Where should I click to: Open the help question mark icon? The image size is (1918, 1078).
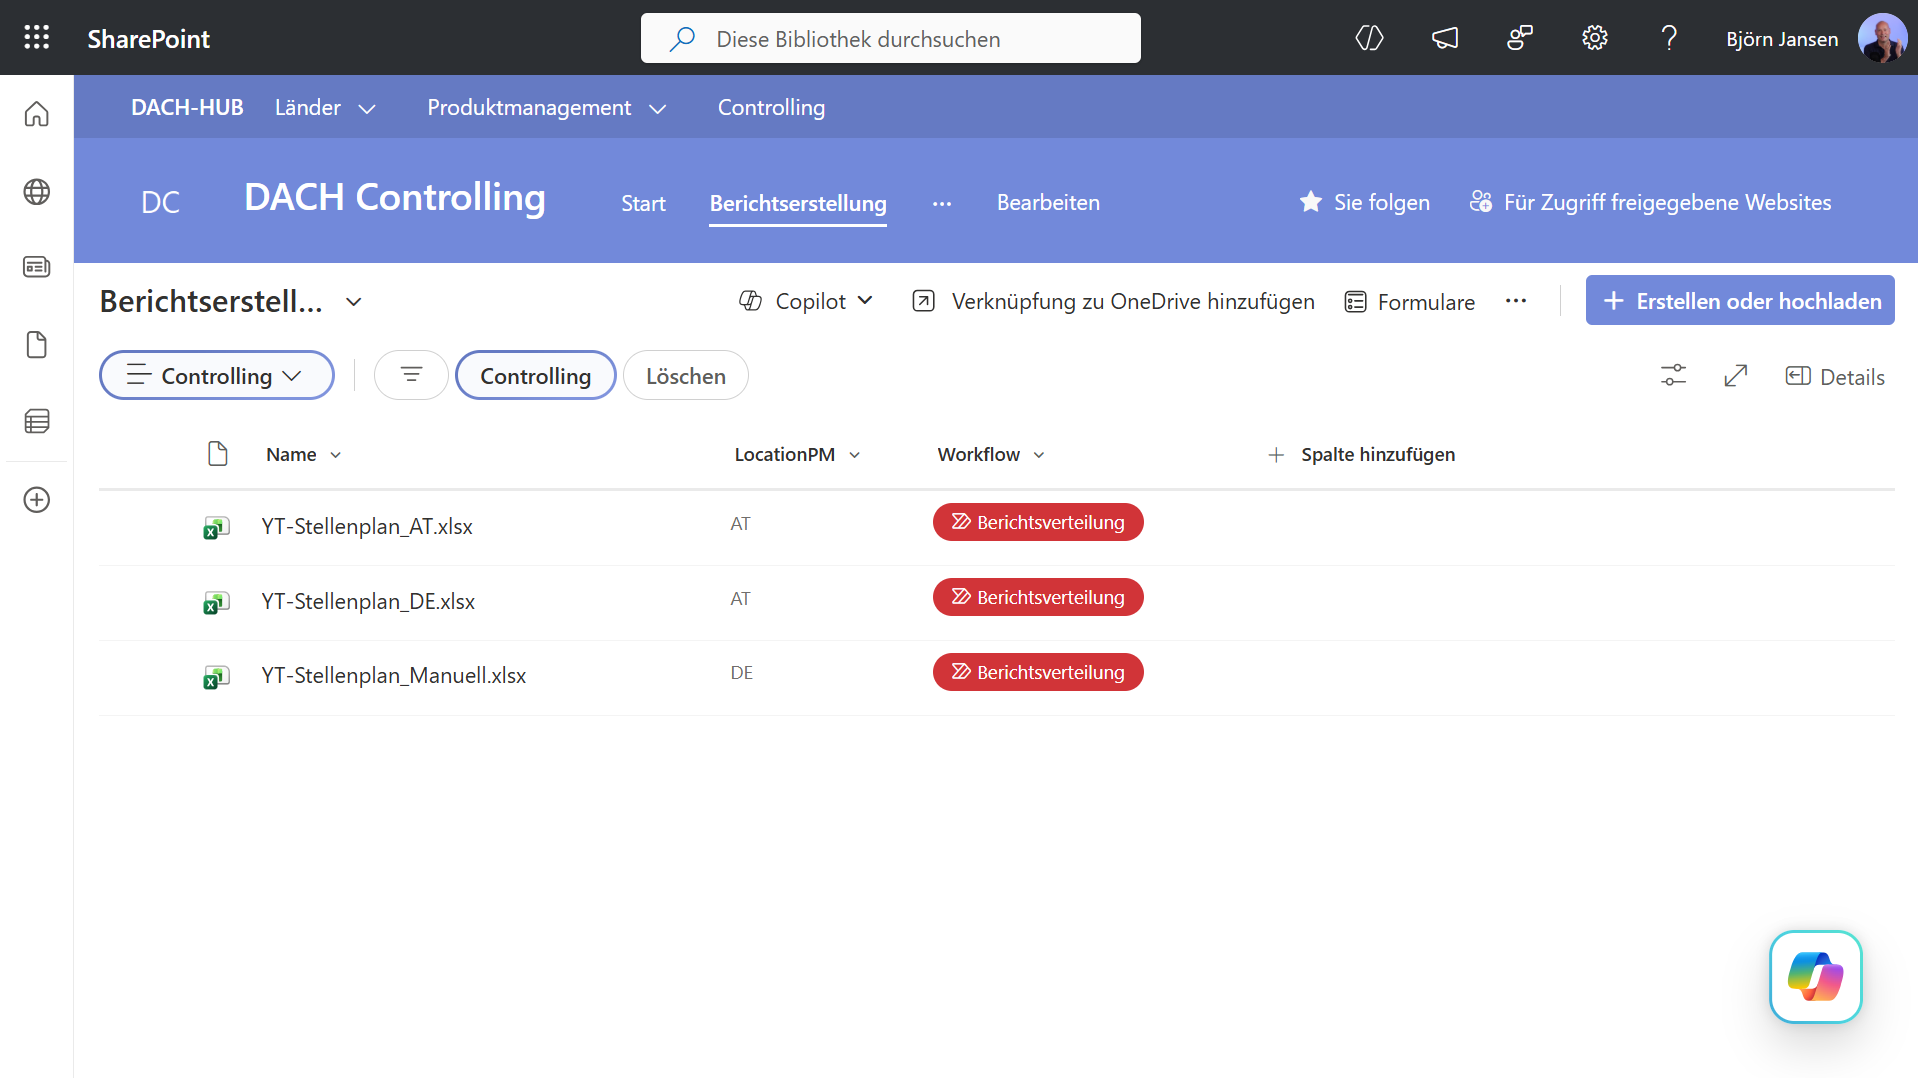pyautogui.click(x=1668, y=38)
